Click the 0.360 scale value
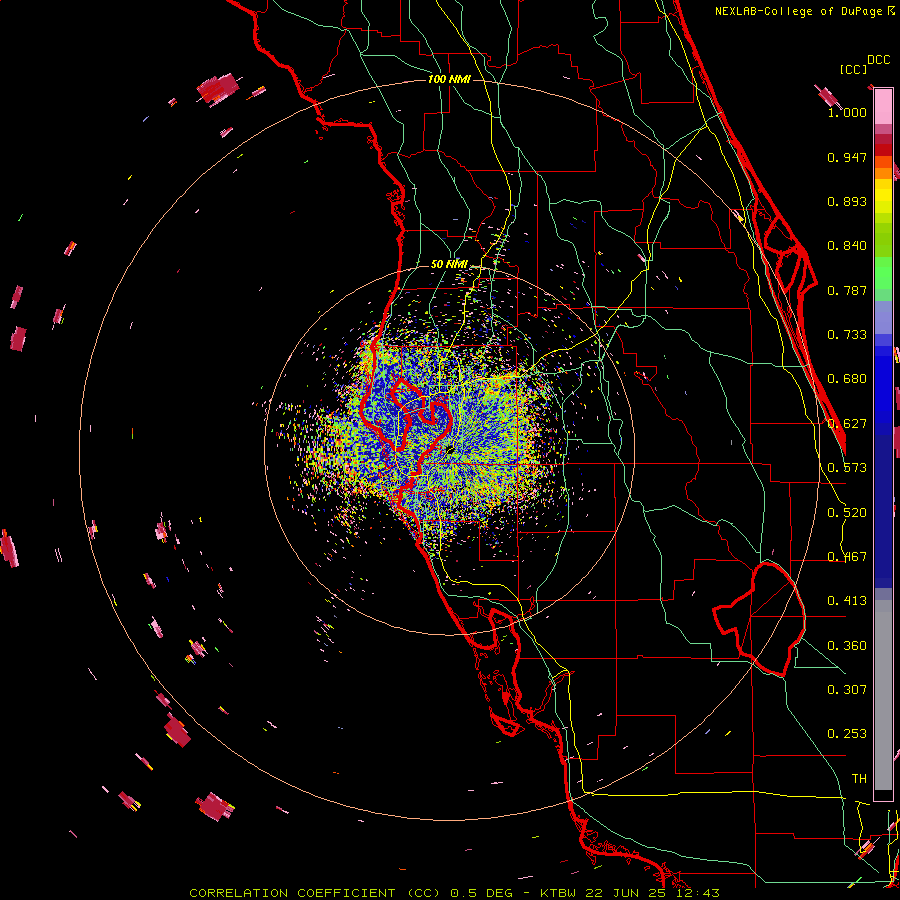Viewport: 900px width, 900px height. (x=847, y=646)
